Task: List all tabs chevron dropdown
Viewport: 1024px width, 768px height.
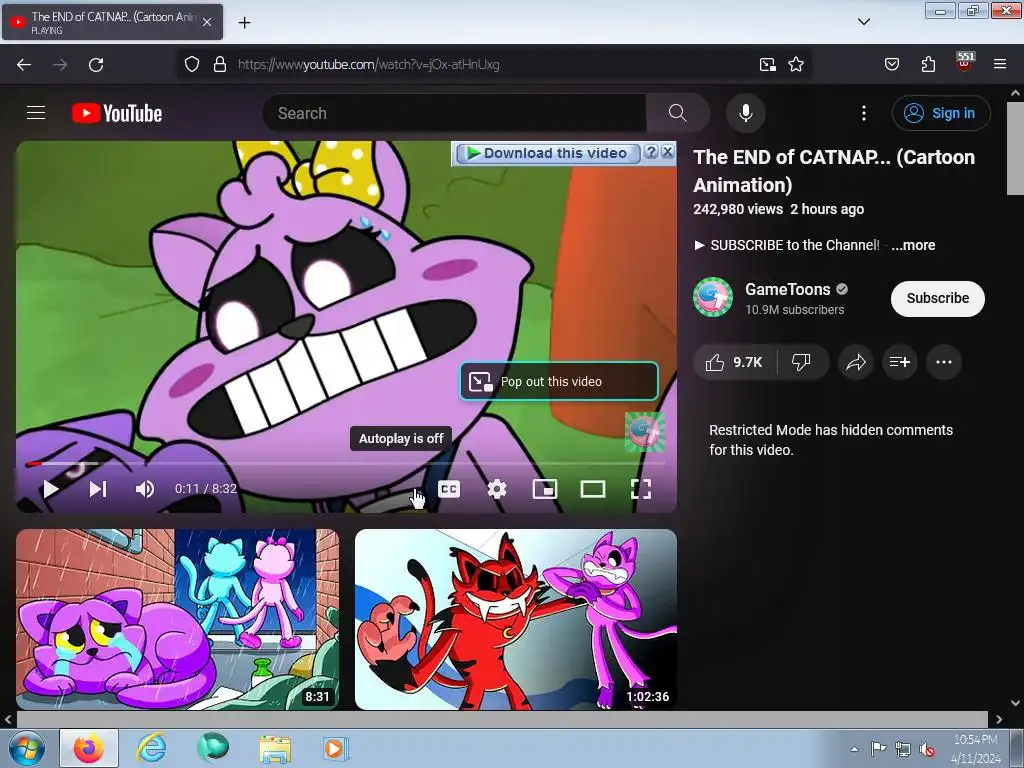Action: [863, 22]
